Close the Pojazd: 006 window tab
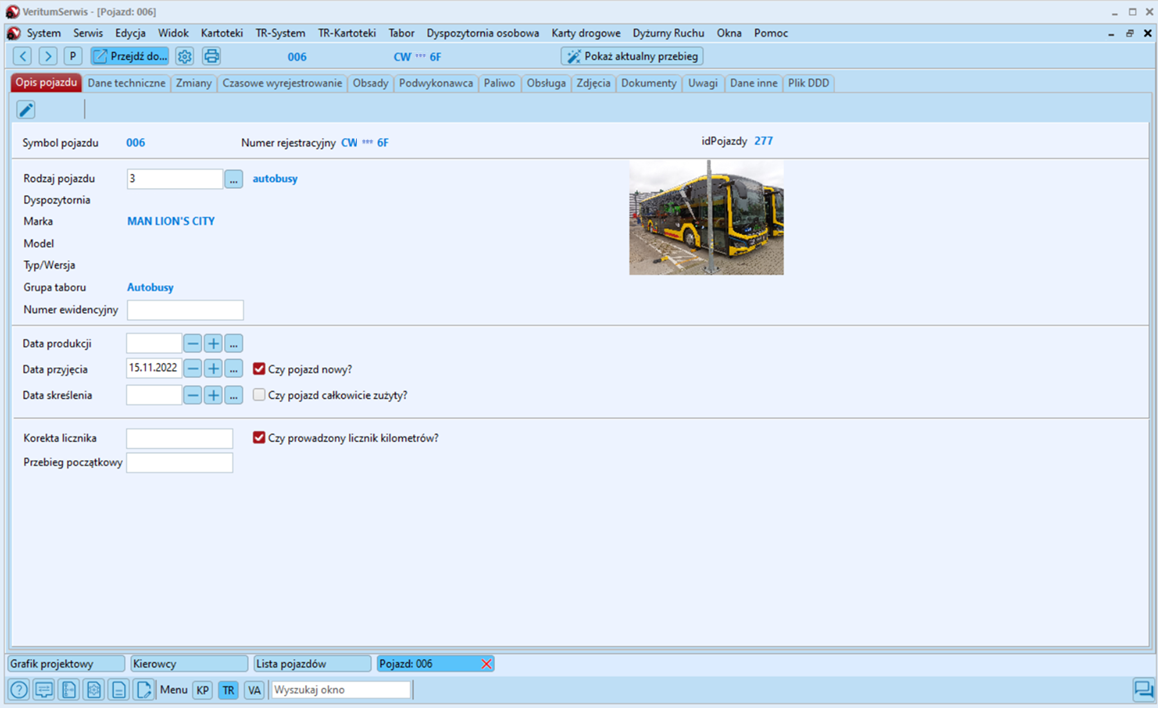The height and width of the screenshot is (708, 1158). 487,664
